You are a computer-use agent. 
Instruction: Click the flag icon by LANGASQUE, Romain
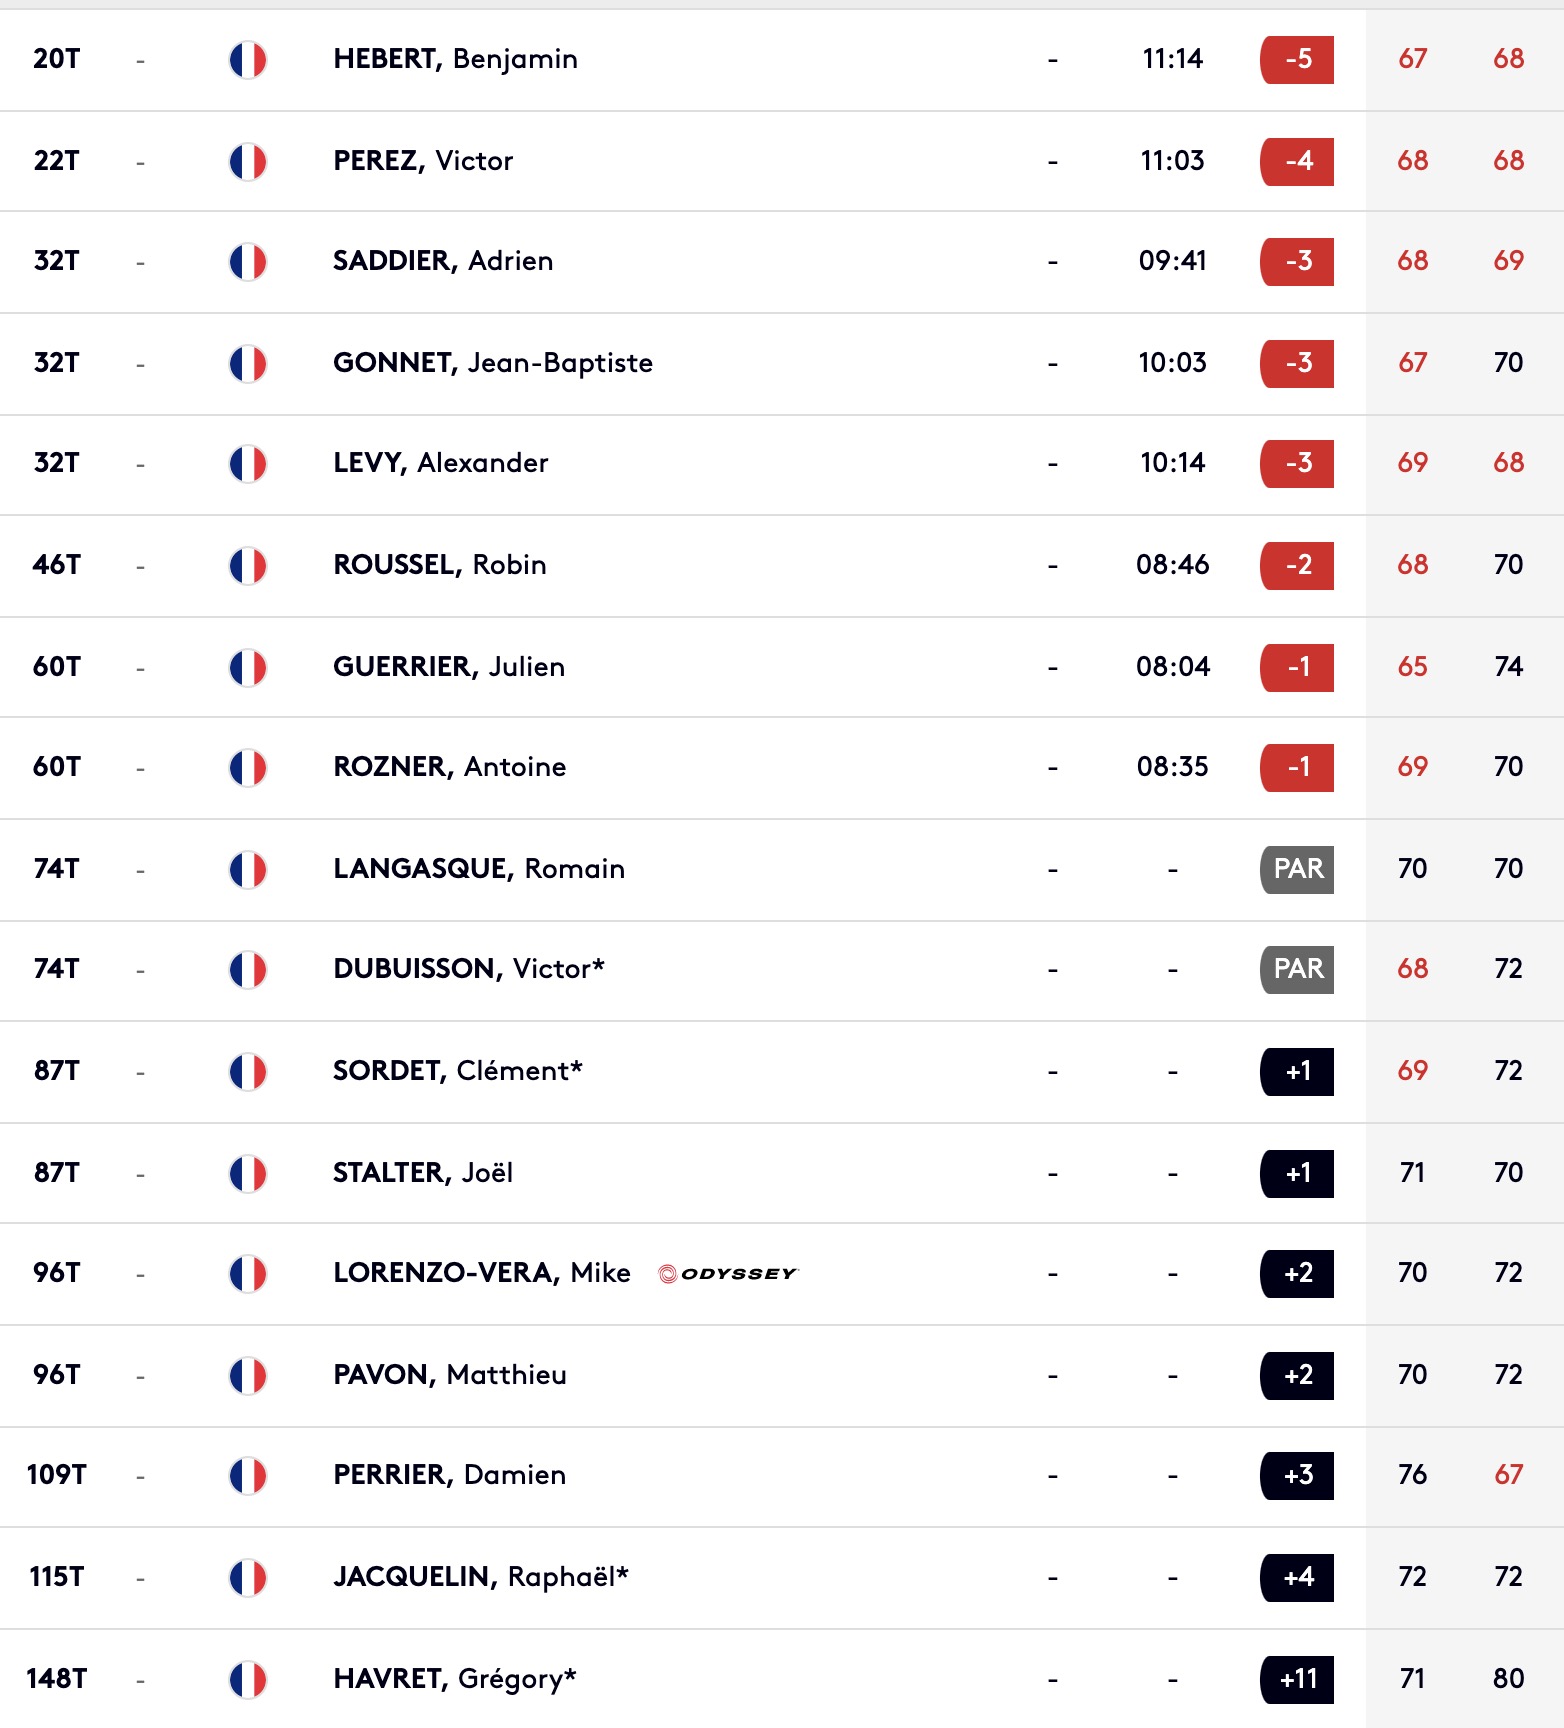pos(248,870)
